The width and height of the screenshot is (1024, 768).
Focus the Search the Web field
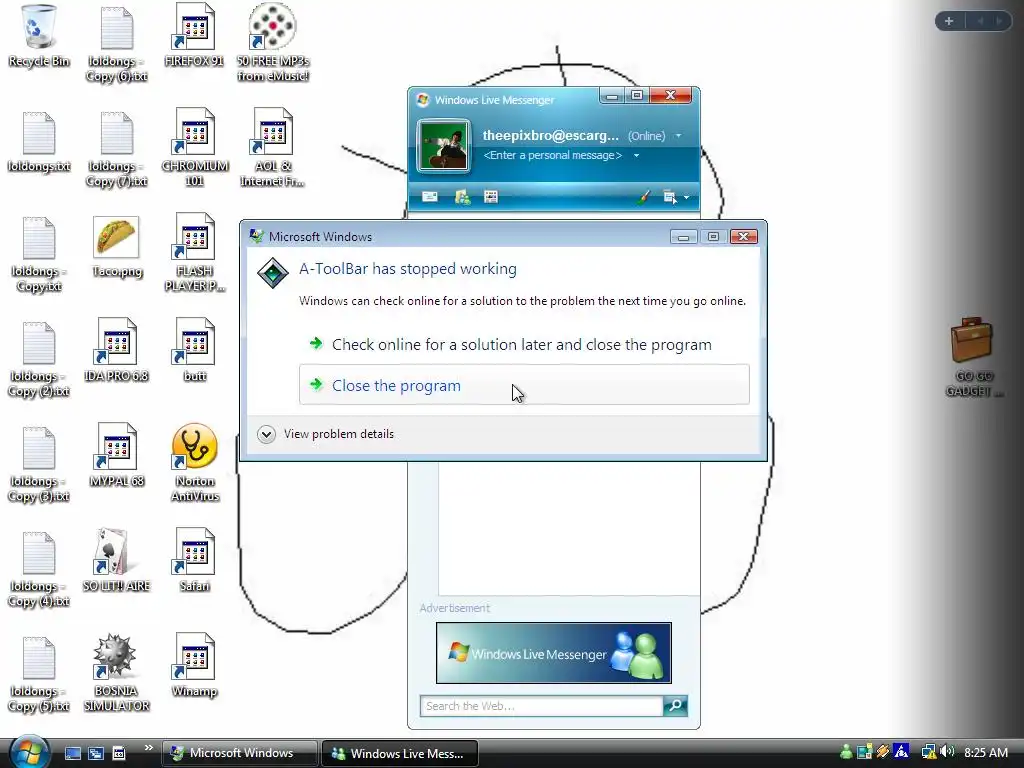point(541,705)
